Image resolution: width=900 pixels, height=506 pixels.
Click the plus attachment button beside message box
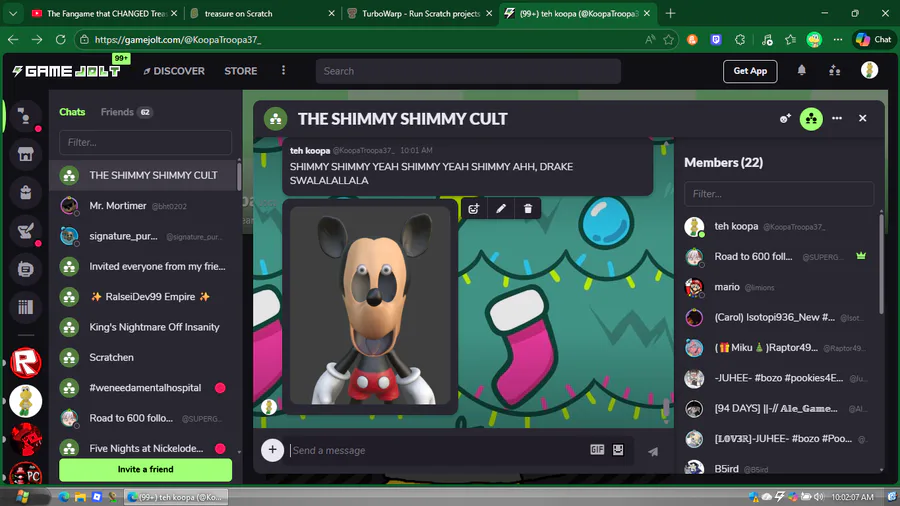click(x=273, y=450)
